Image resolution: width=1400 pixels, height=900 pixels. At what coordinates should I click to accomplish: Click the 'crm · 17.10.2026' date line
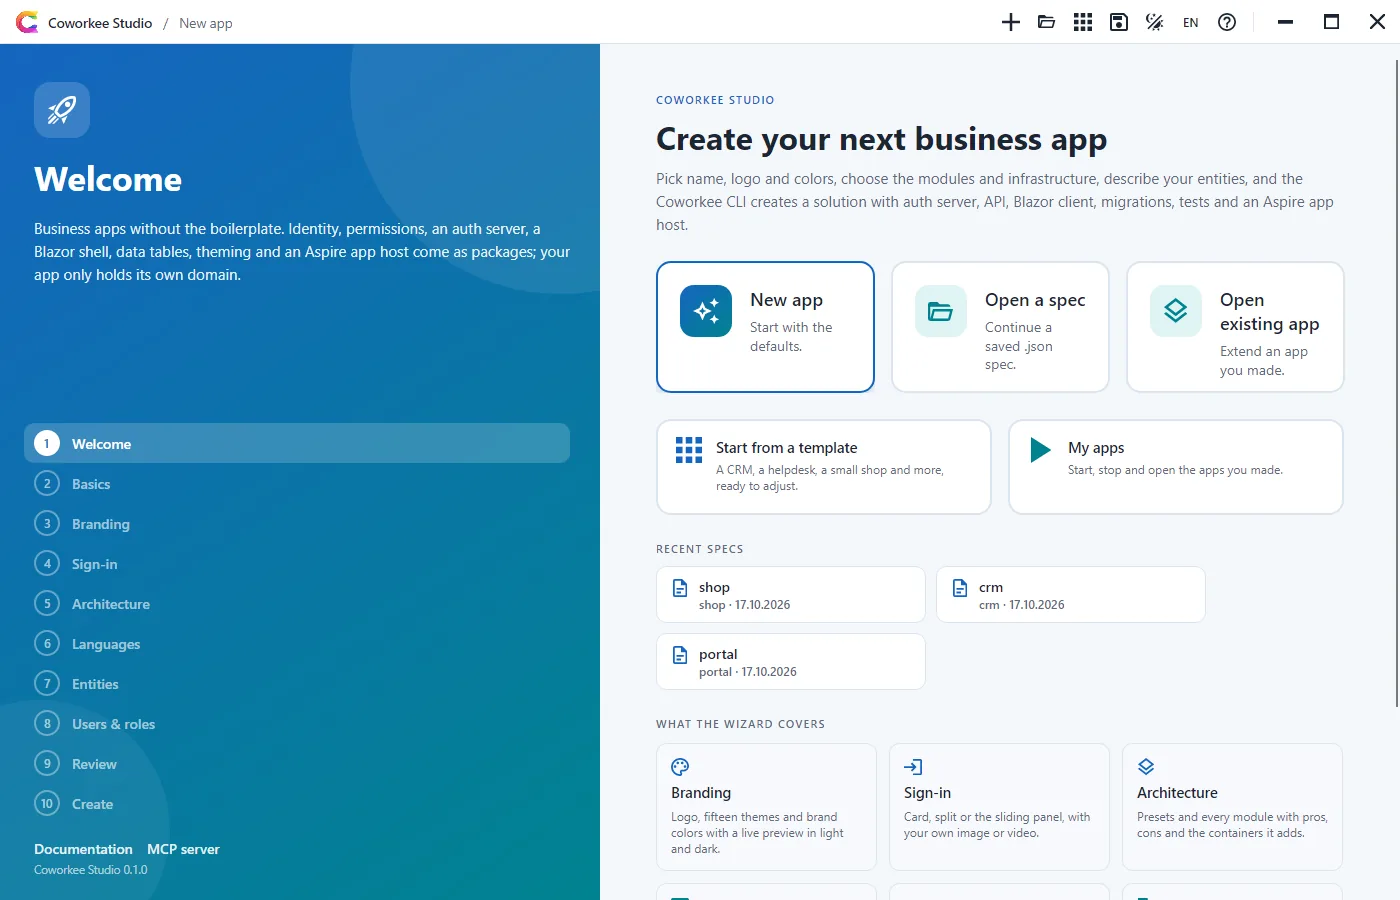click(x=1021, y=605)
